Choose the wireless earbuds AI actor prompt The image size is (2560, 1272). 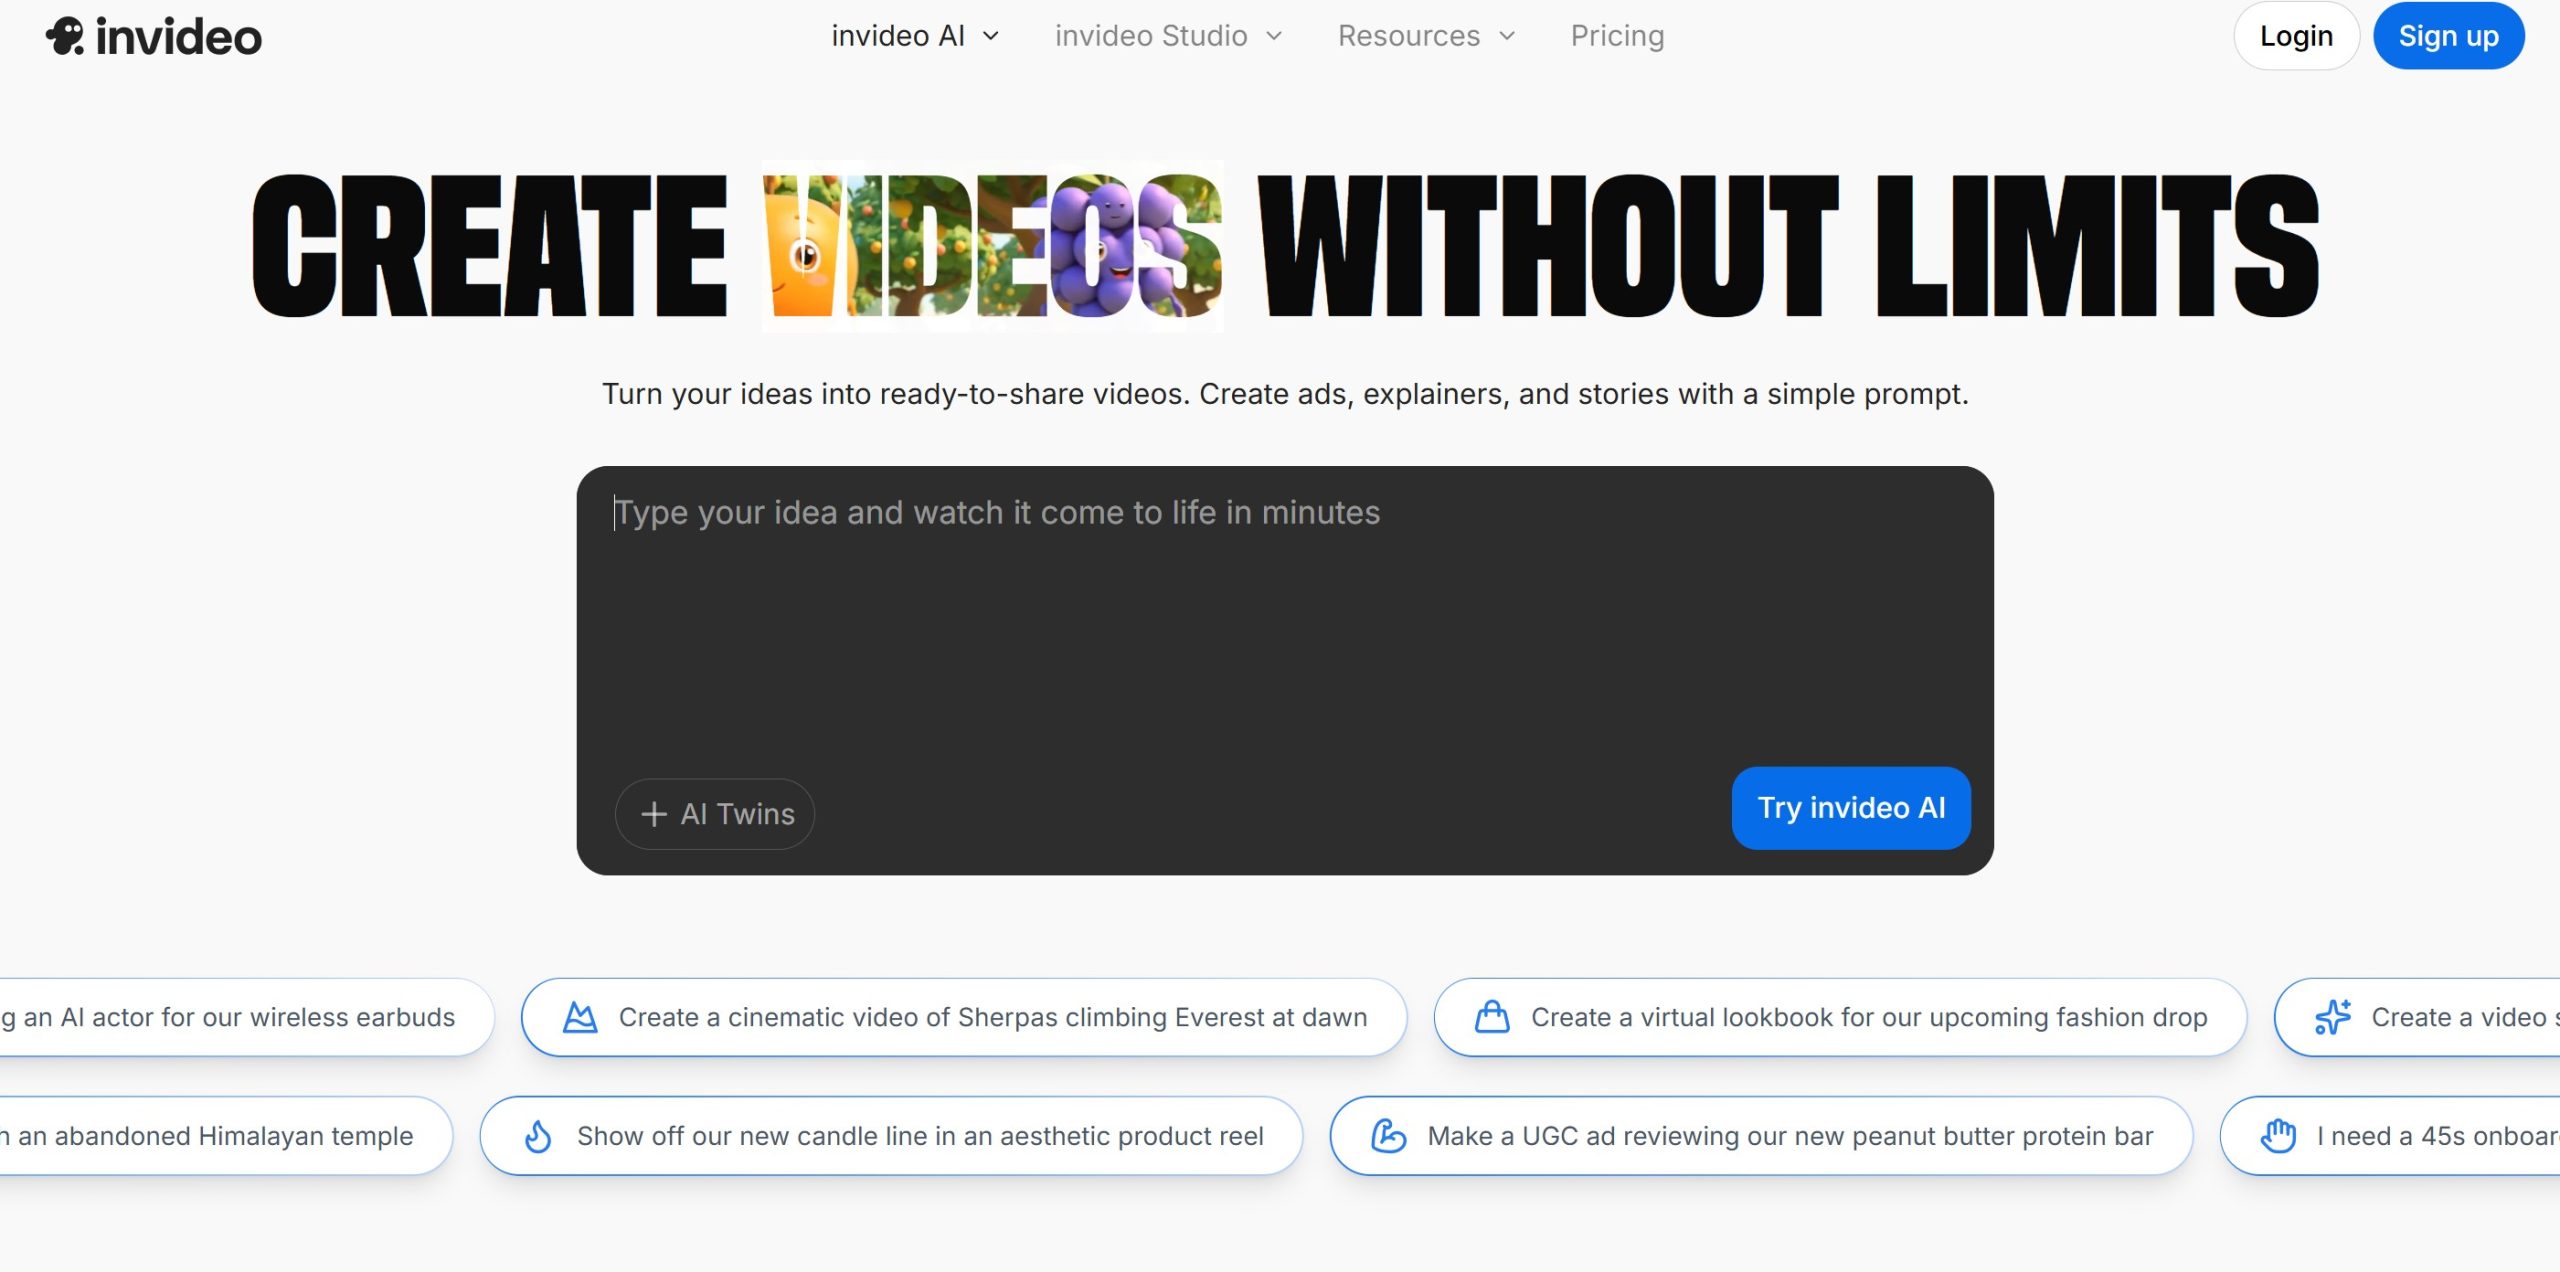(x=238, y=1017)
